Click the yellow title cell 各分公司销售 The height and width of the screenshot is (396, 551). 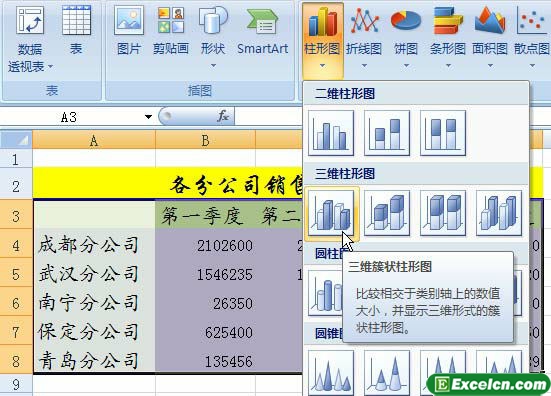pyautogui.click(x=168, y=184)
